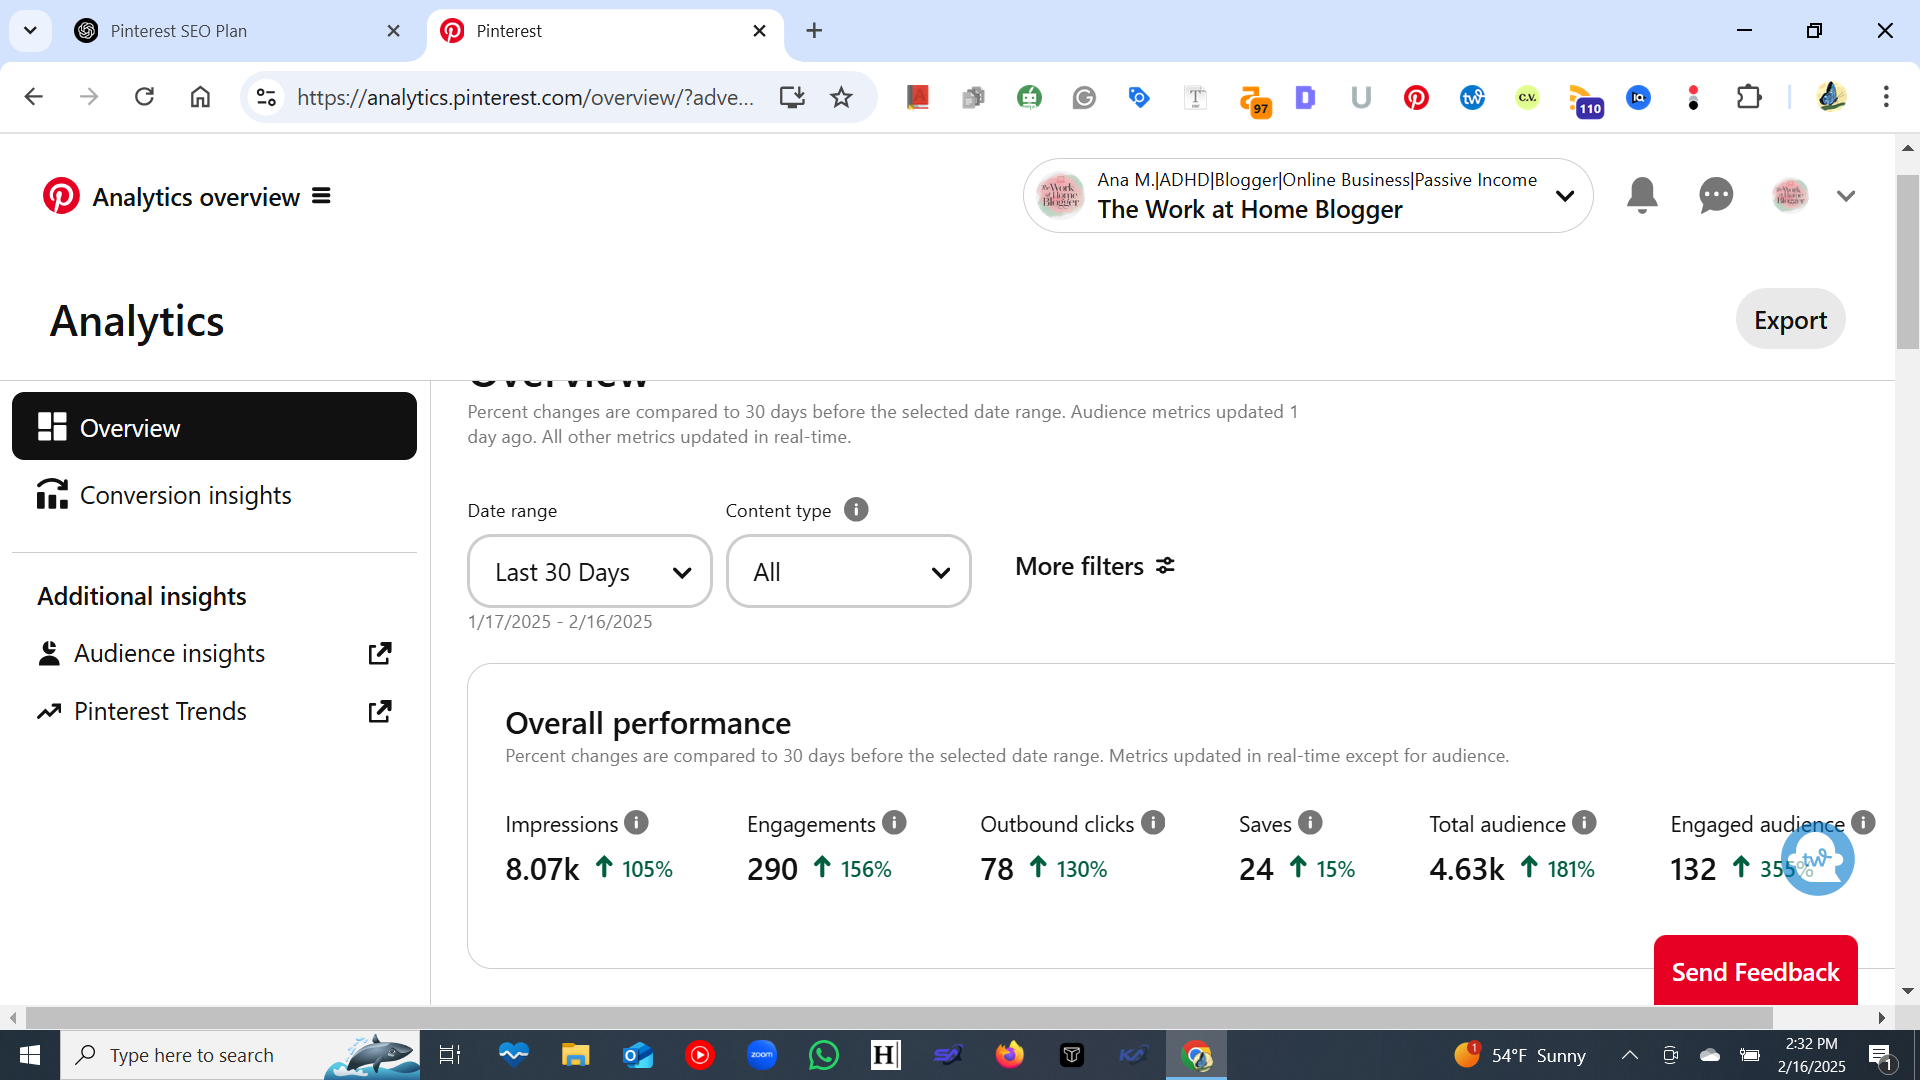This screenshot has width=1920, height=1080.
Task: Click the Send Feedback button
Action: tap(1755, 971)
